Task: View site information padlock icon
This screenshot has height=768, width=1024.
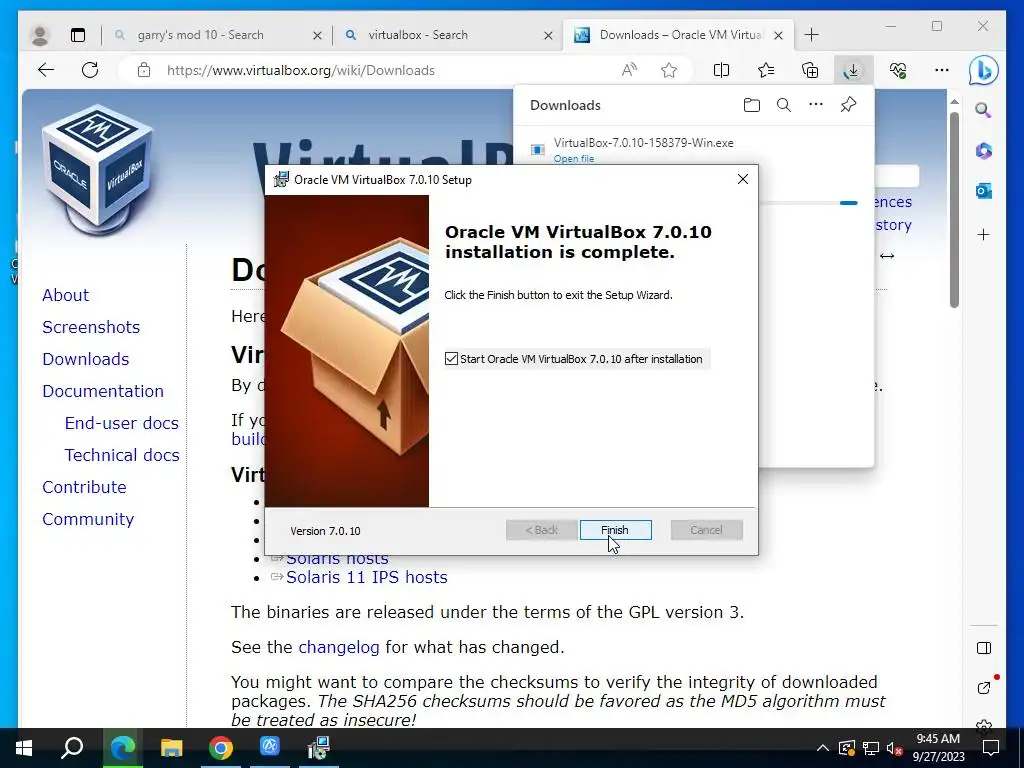Action: 144,70
